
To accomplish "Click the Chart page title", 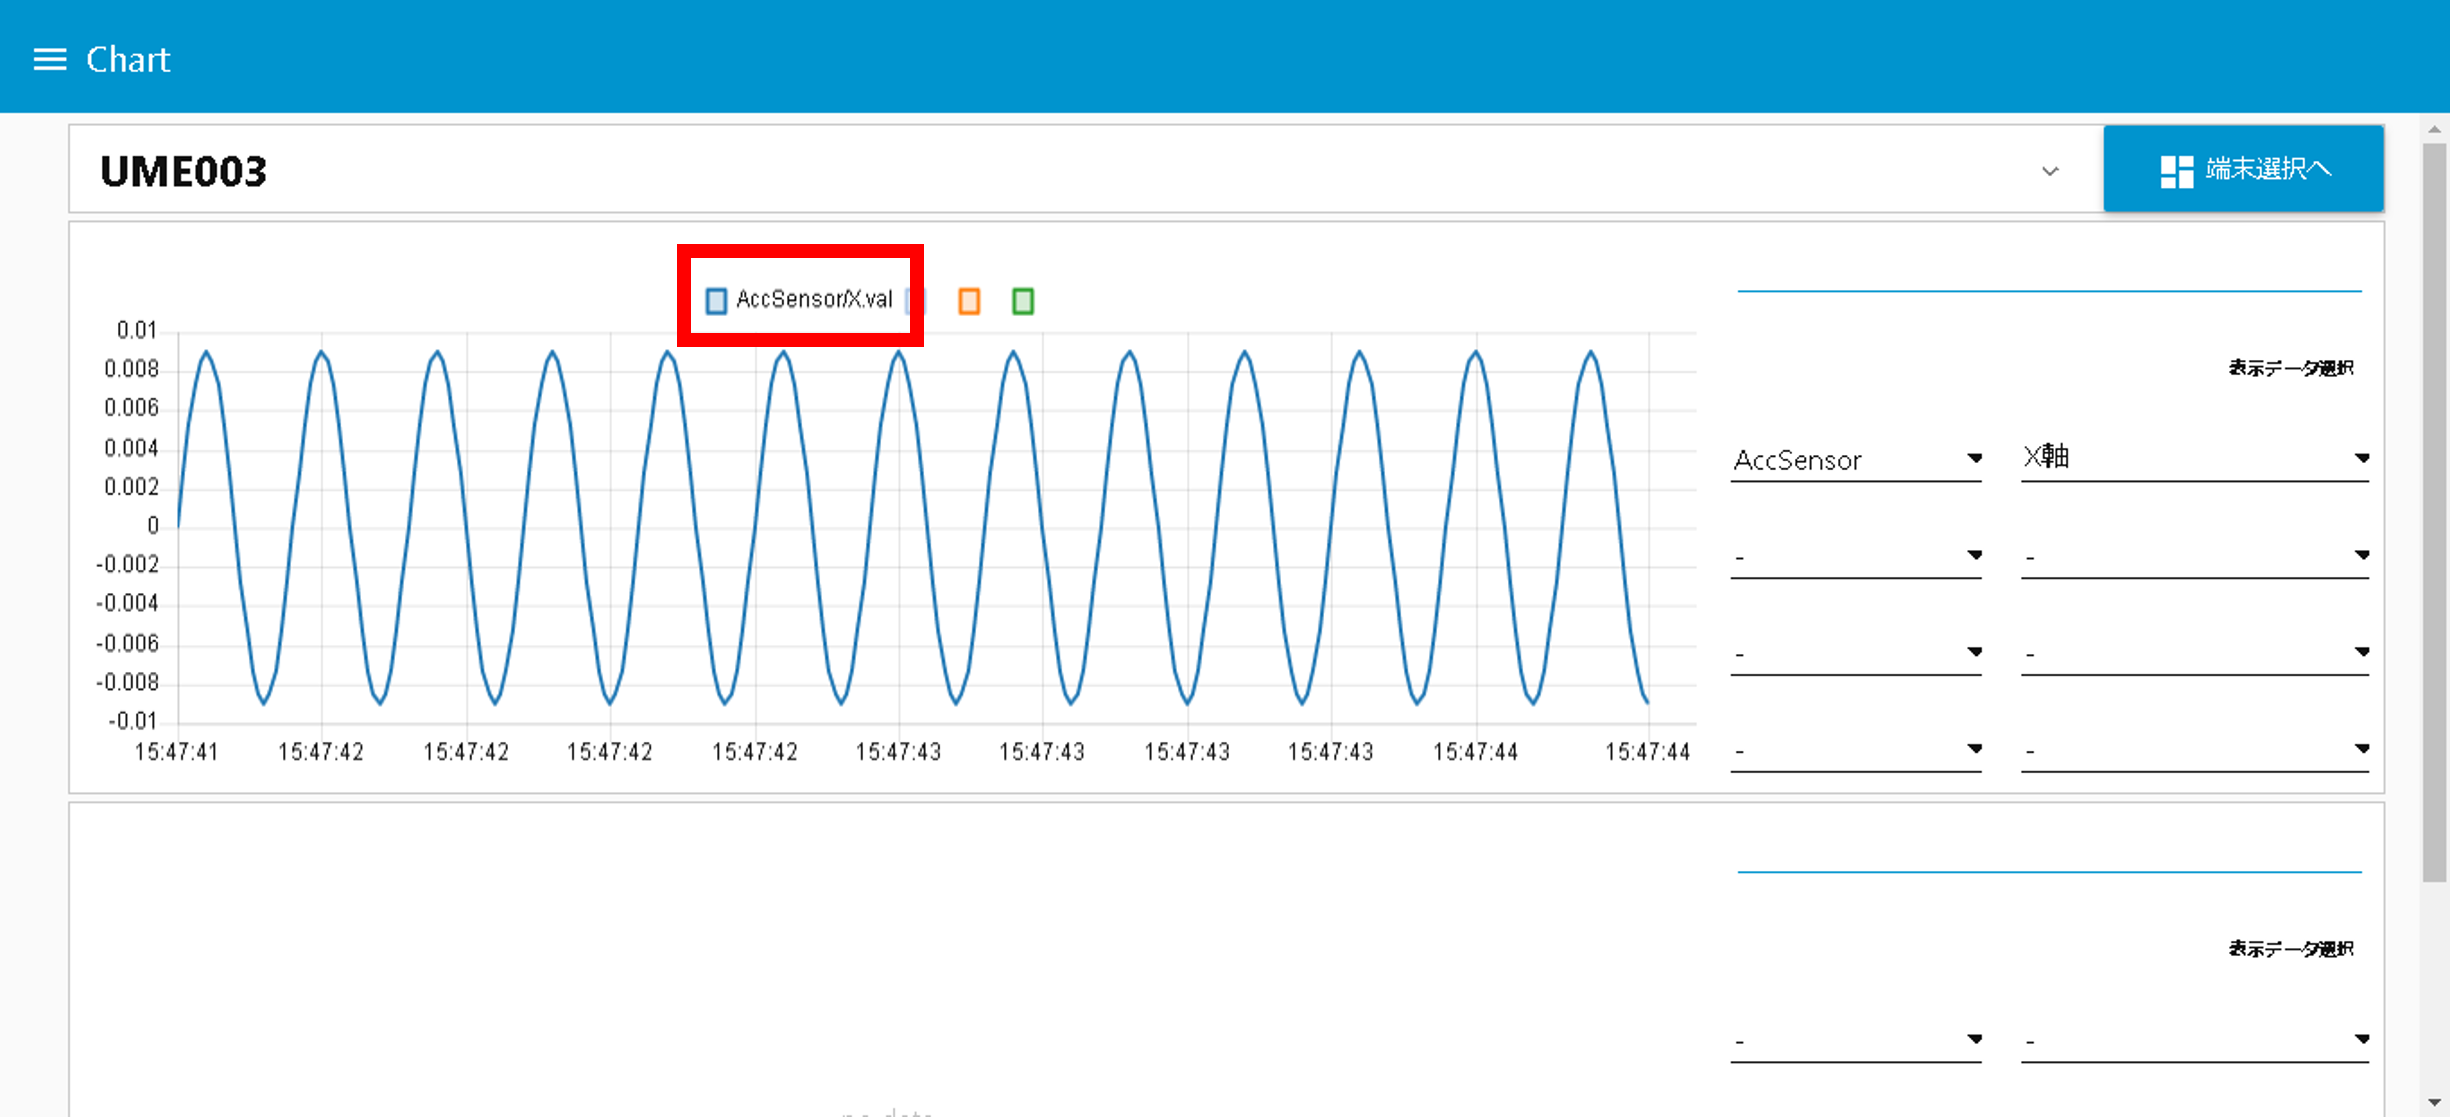I will 128,60.
